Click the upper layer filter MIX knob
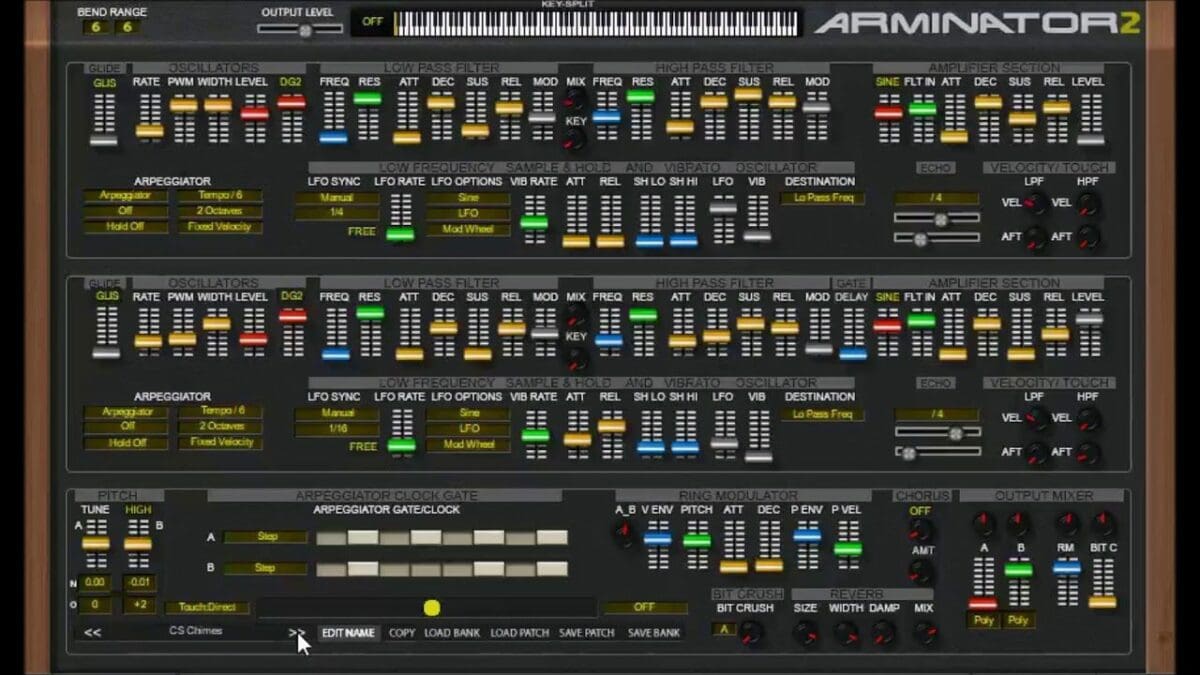The height and width of the screenshot is (675, 1200). coord(576,99)
